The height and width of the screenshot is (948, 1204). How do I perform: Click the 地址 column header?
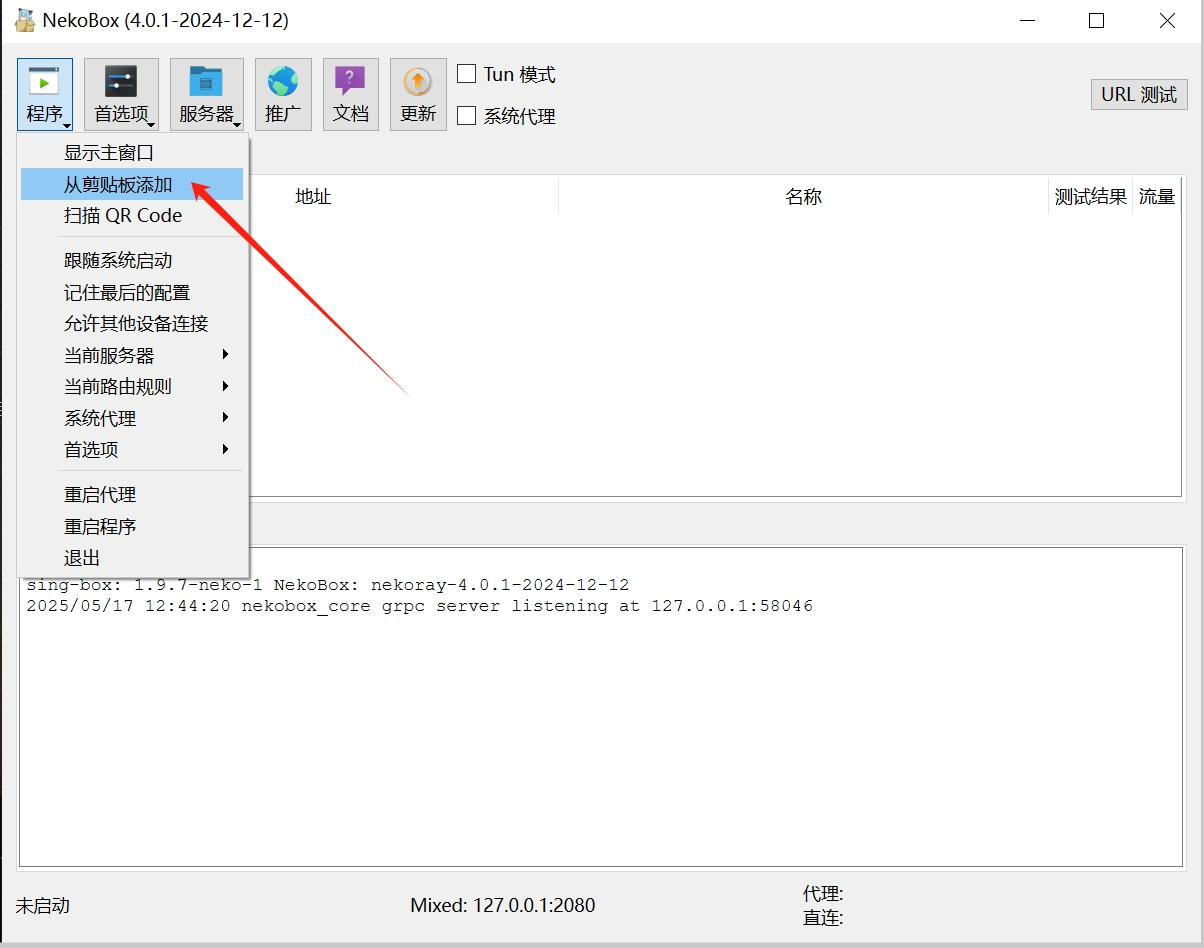pos(313,197)
